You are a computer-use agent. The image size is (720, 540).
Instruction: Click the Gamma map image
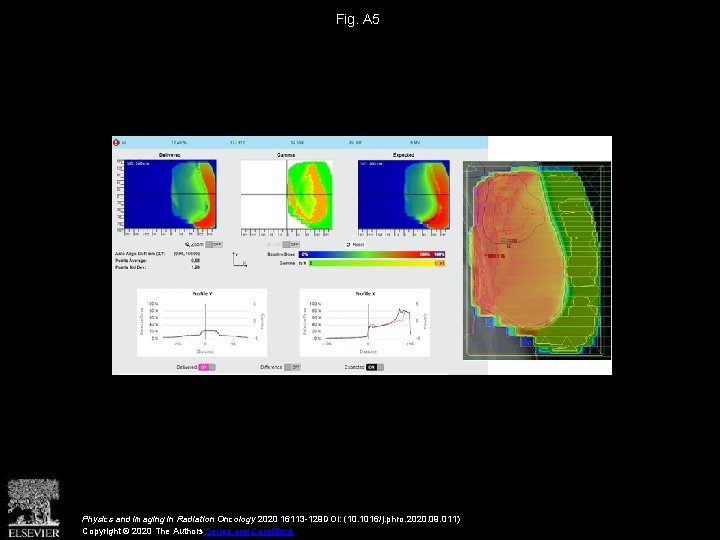[x=287, y=195]
